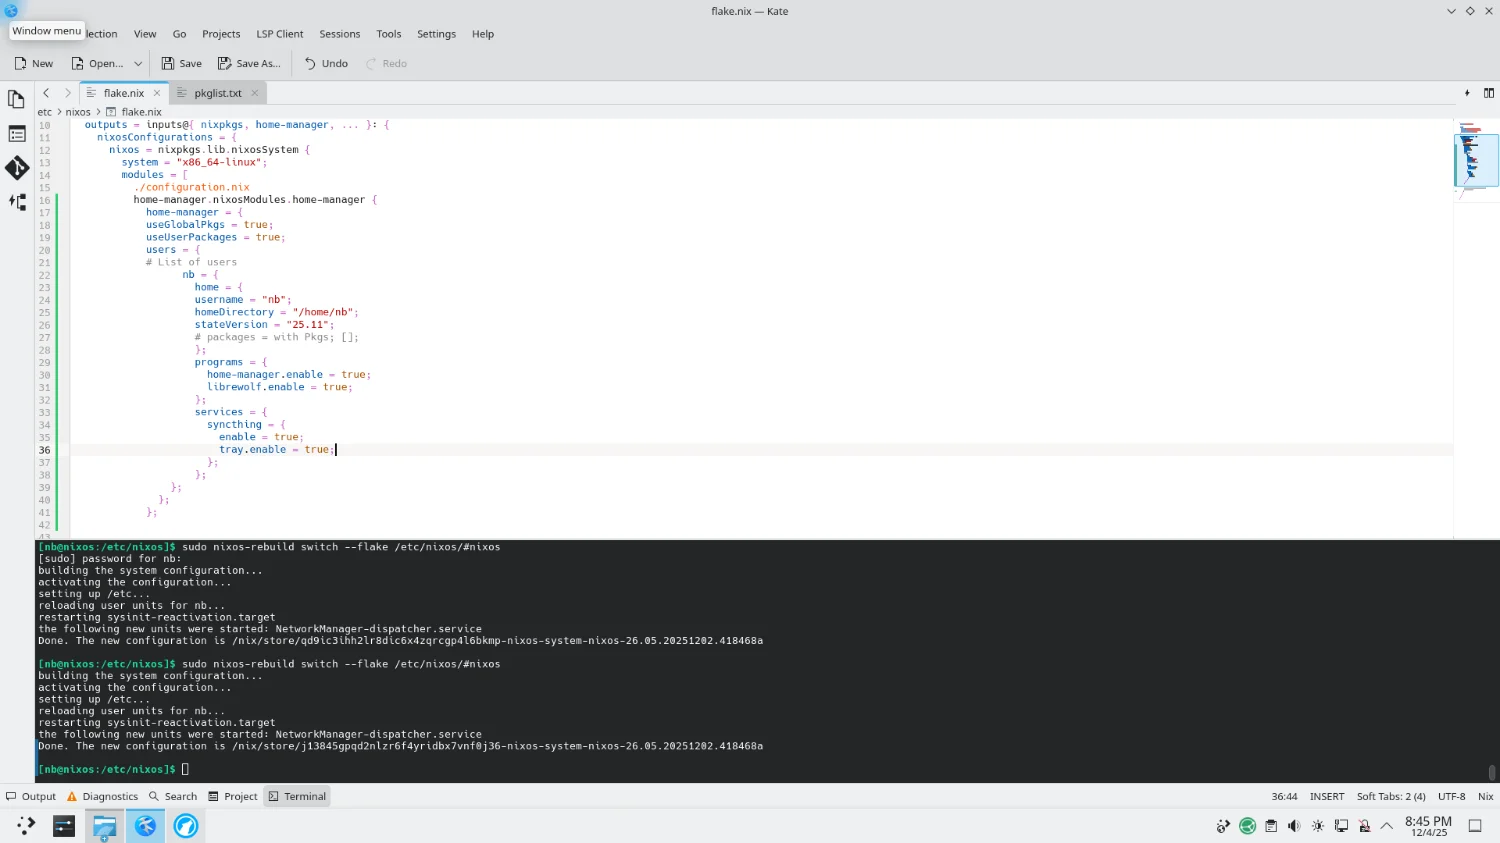Toggle the Terminal panel button
Viewport: 1500px width, 843px height.
point(297,797)
